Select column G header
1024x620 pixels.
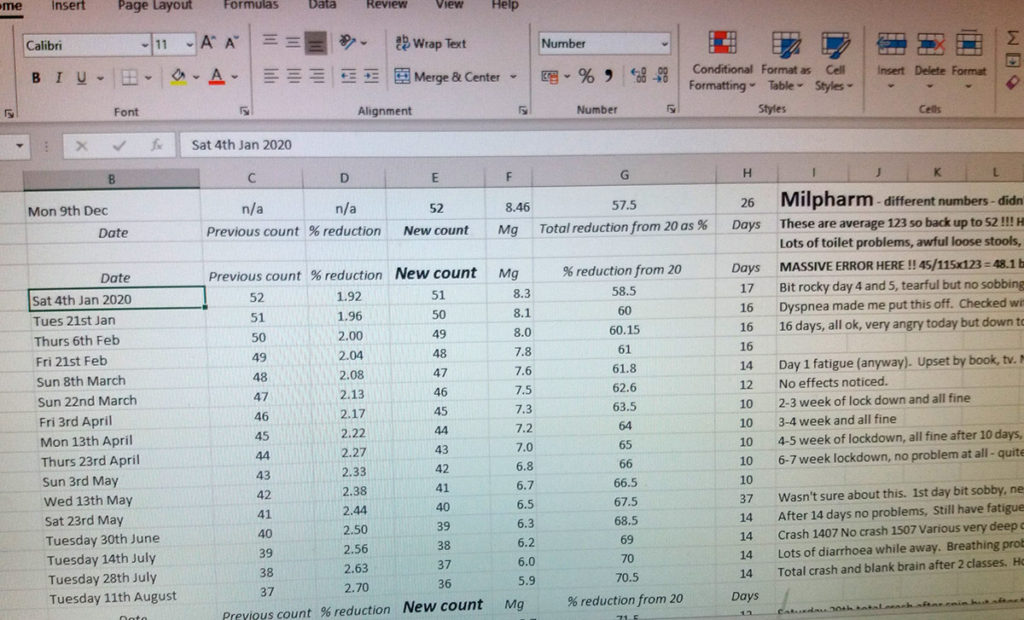tap(624, 174)
